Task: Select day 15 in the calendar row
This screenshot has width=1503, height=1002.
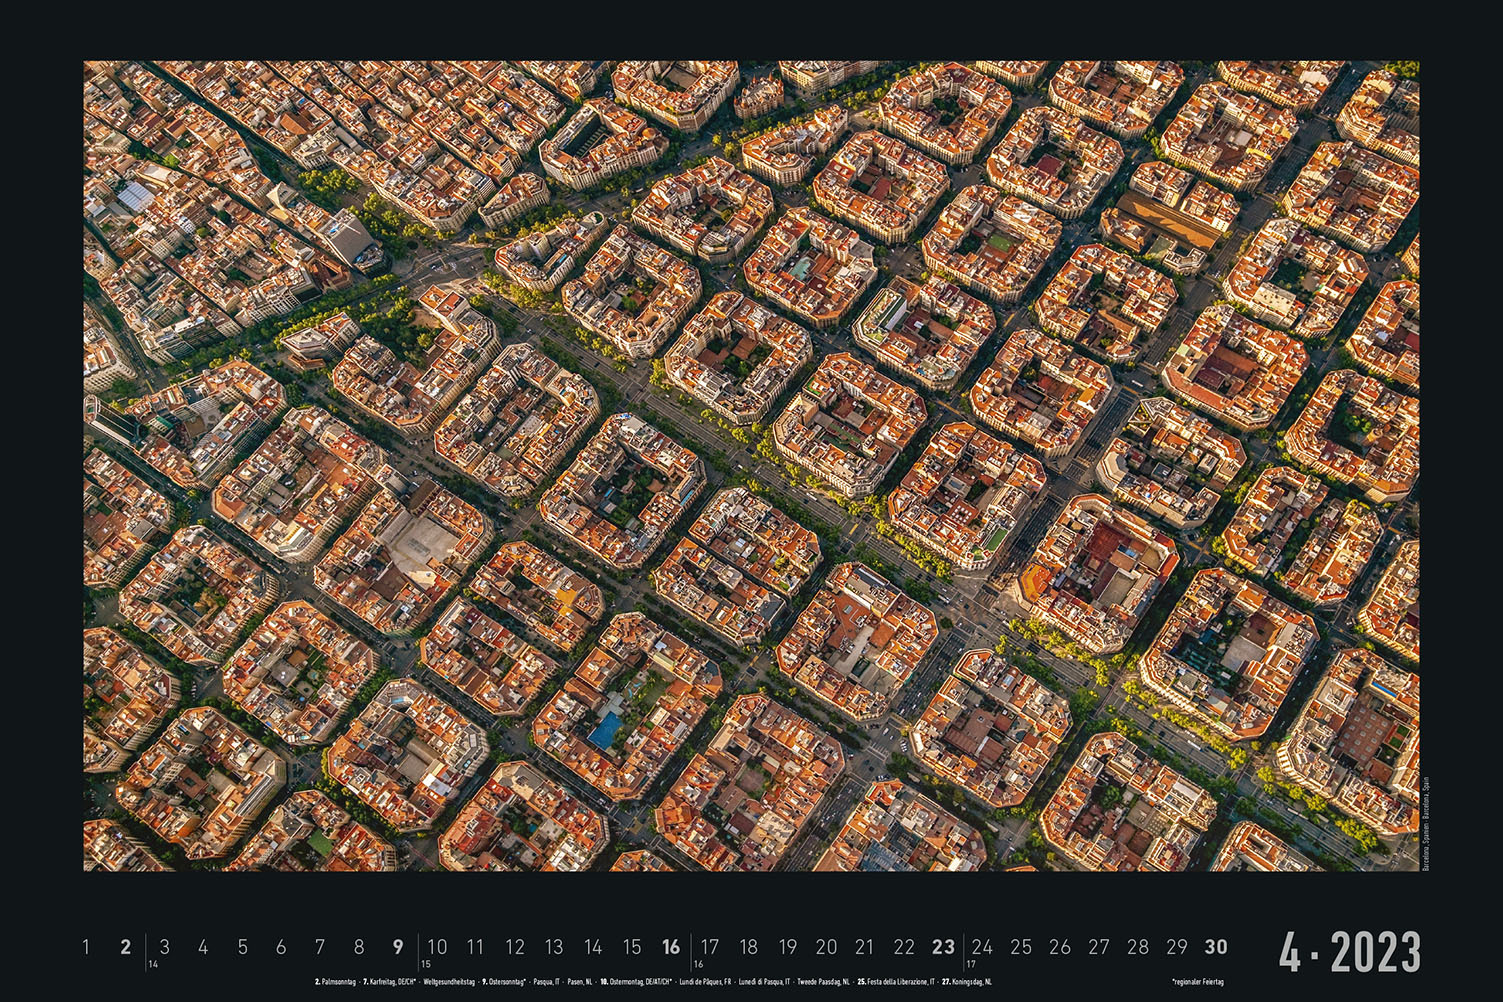Action: tap(632, 946)
